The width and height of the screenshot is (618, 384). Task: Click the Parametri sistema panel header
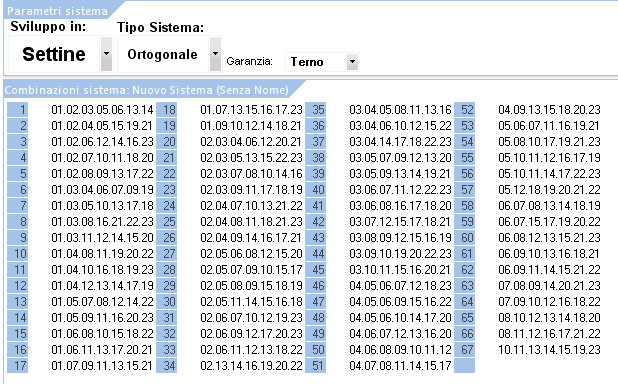[x=58, y=11]
